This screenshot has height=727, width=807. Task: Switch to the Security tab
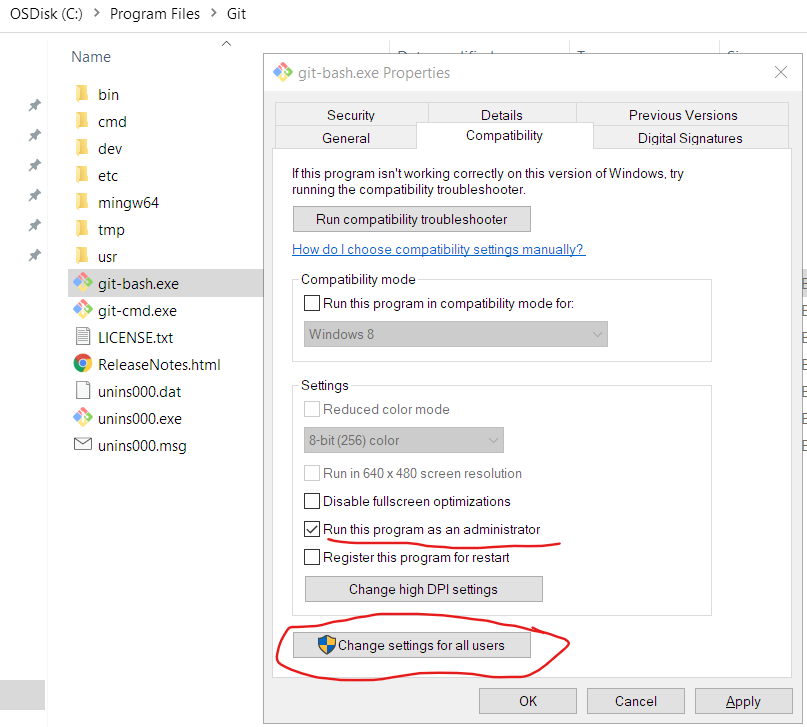pos(351,115)
